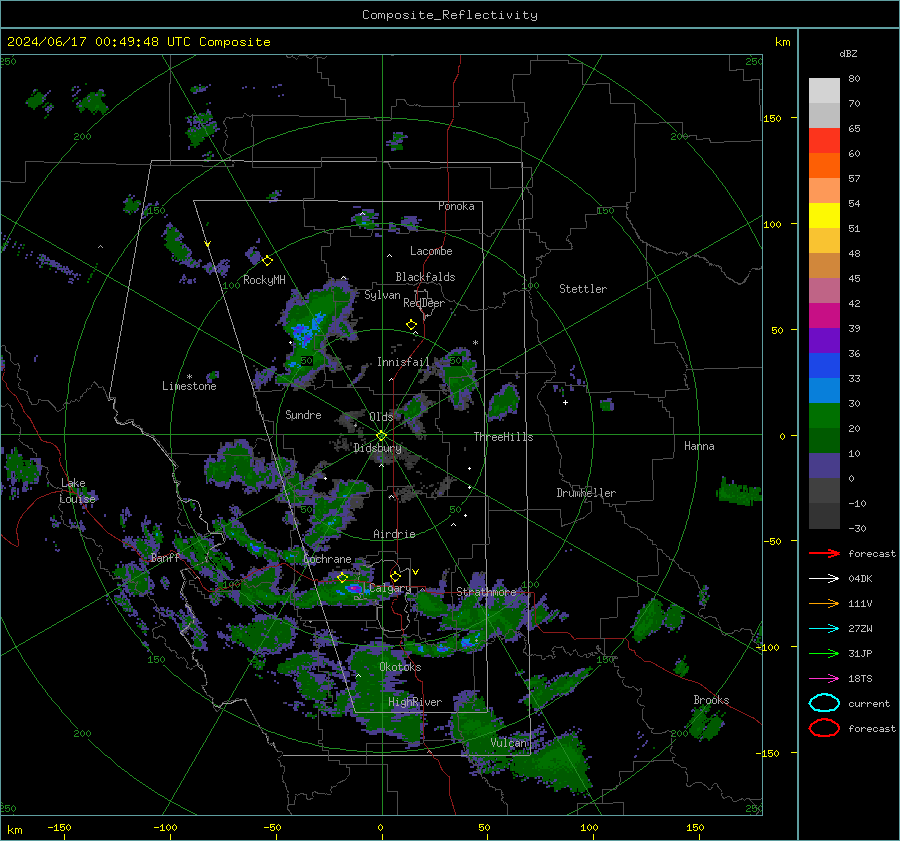This screenshot has height=841, width=900.
Task: Click the yellow radar site marker near Didsbury
Action: [382, 435]
